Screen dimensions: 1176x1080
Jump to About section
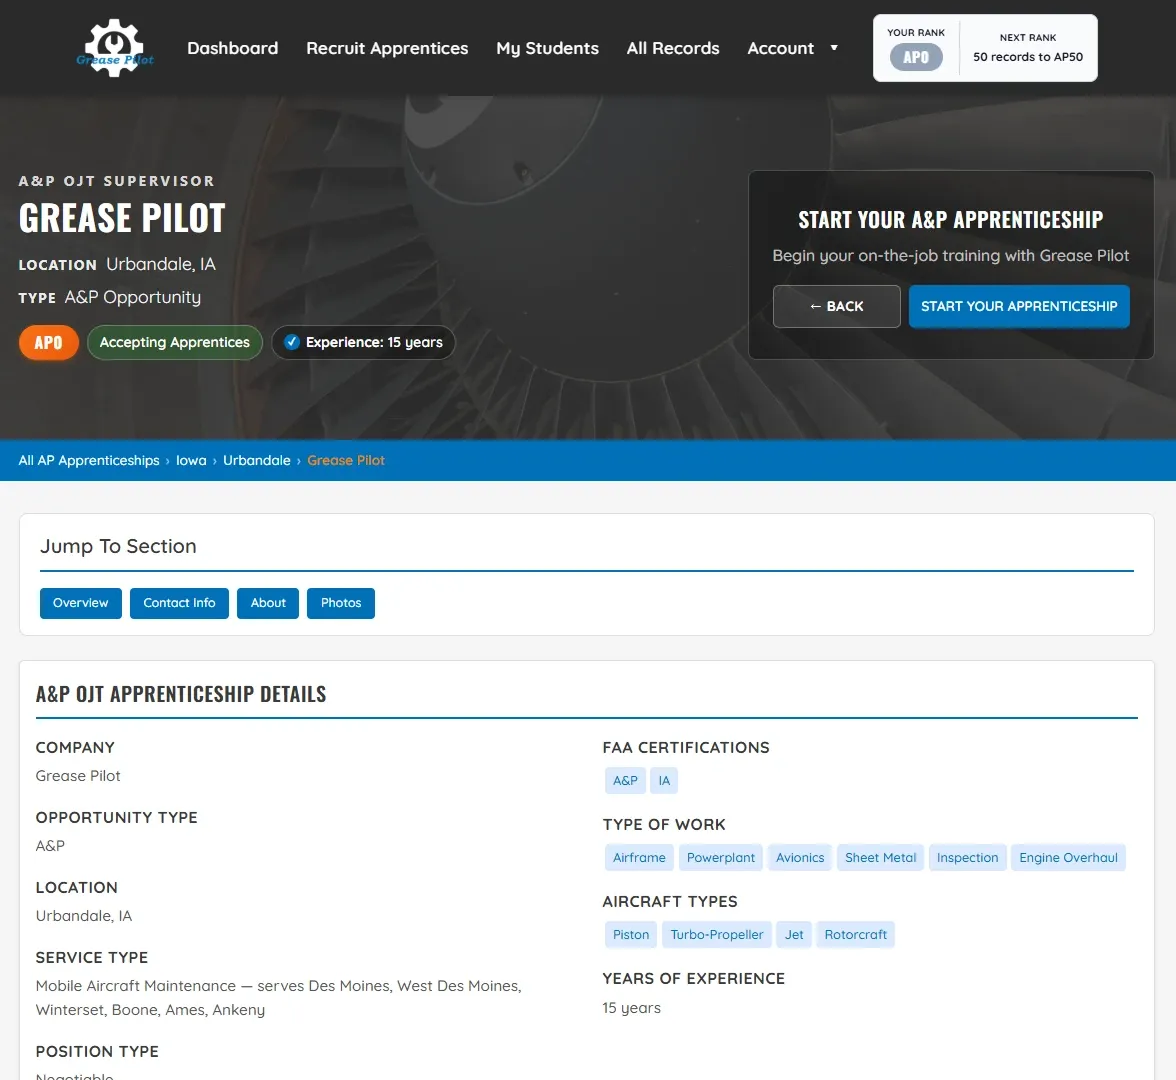(268, 603)
